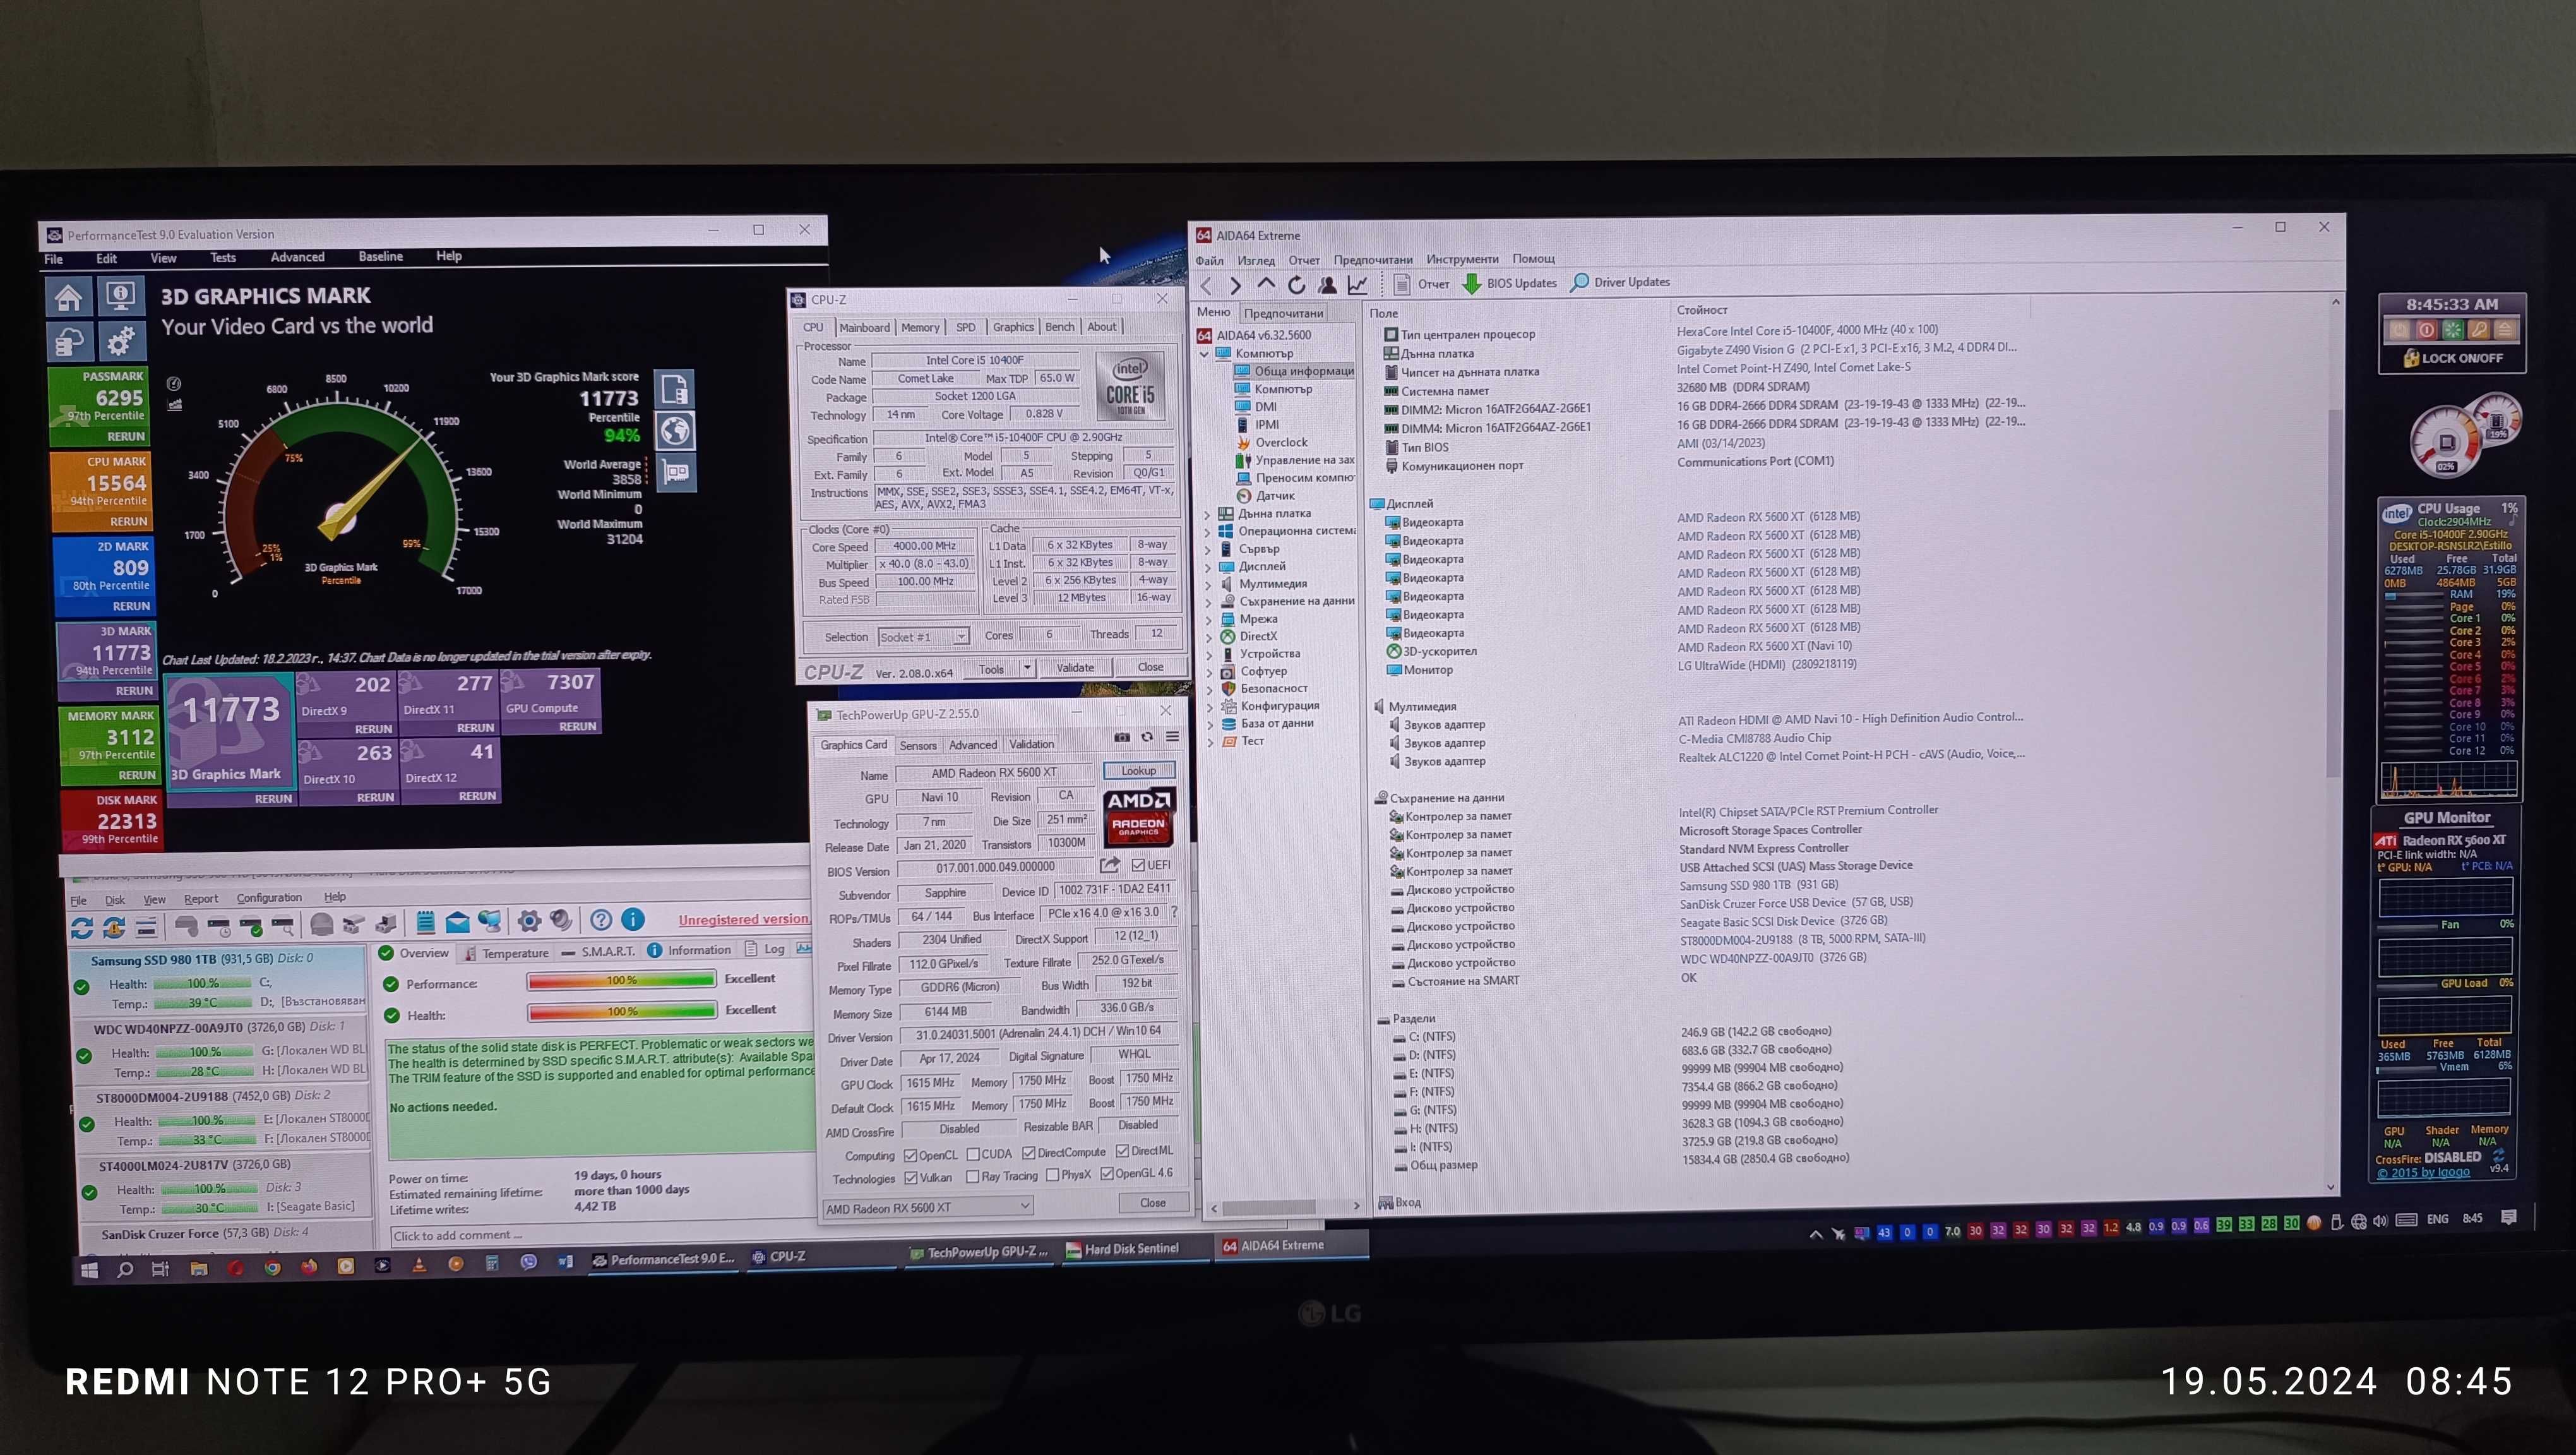
Task: Toggle OpenCL checkbox in GPU-Z
Action: point(911,1155)
